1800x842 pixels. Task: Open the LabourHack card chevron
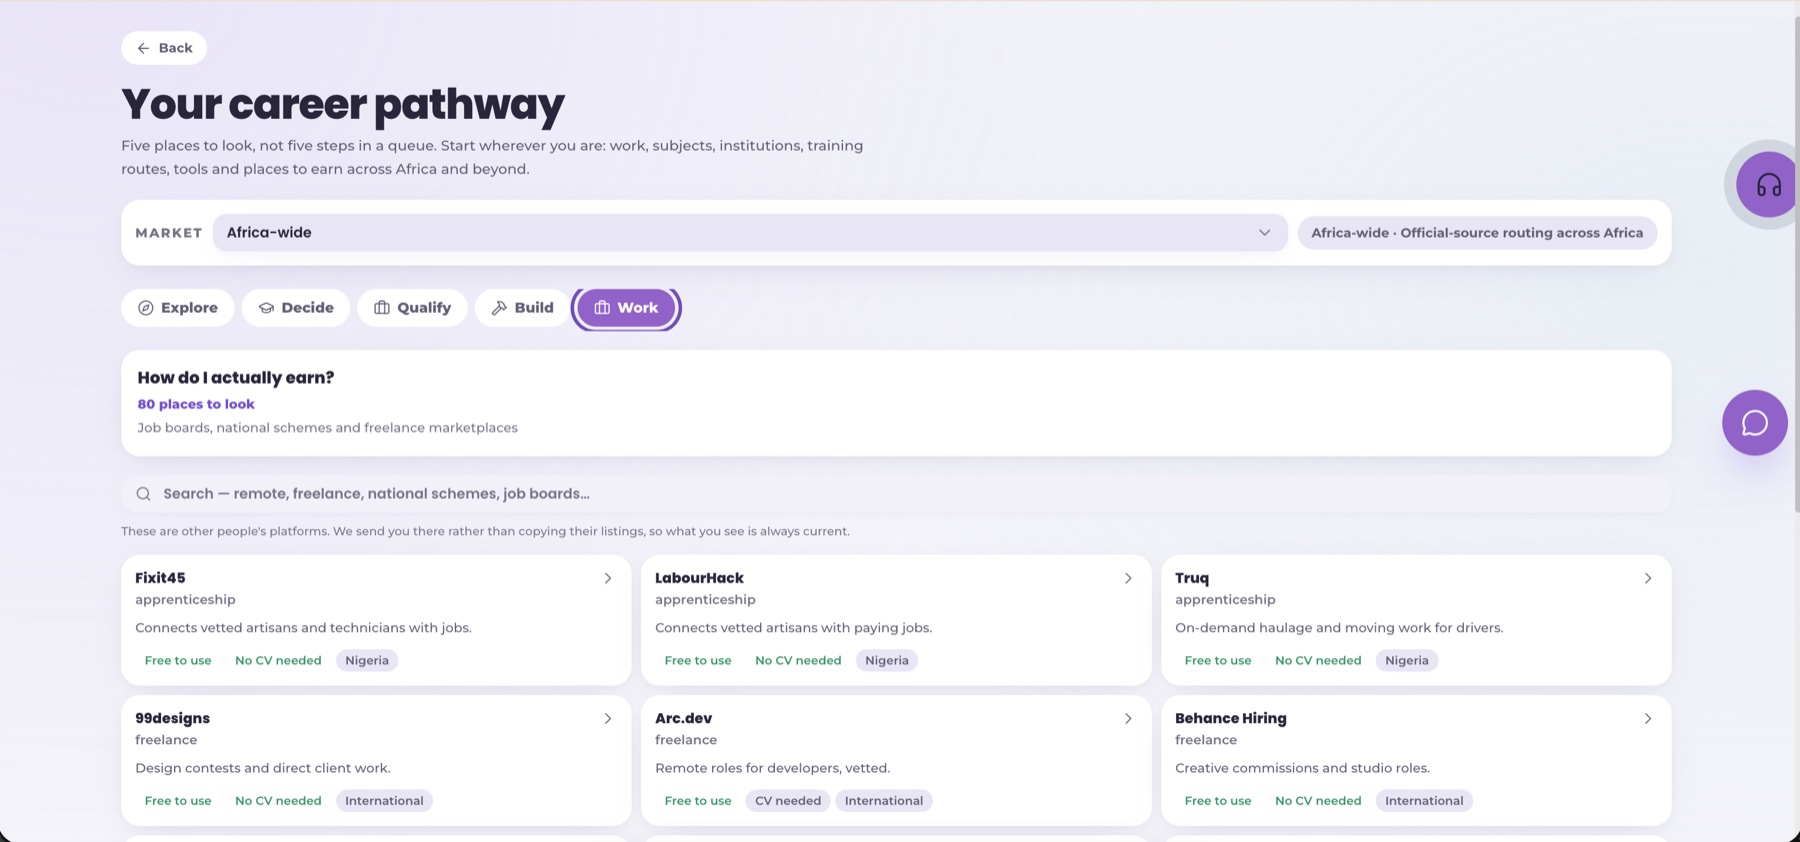click(x=1128, y=578)
